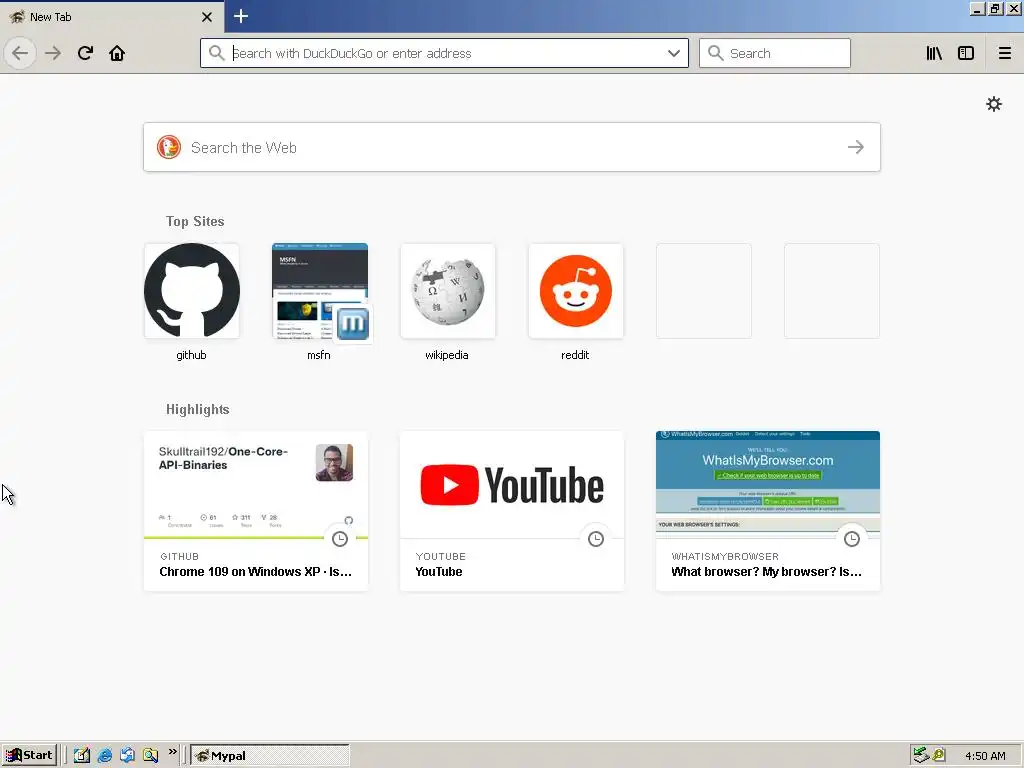Show sidebars with the sidebar icon
Screen dimensions: 1024x768
[966, 53]
